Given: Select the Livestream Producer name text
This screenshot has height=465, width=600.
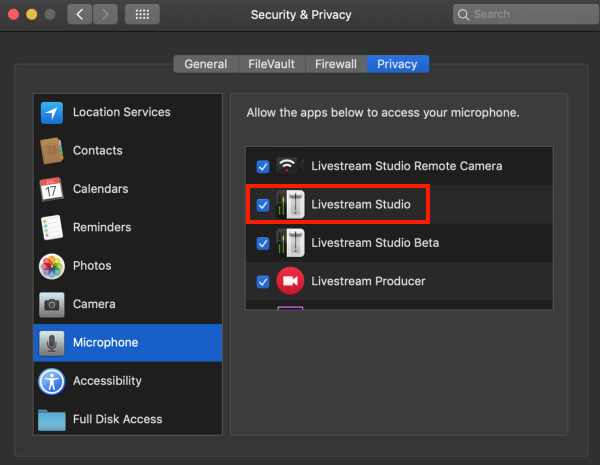Looking at the screenshot, I should (368, 281).
